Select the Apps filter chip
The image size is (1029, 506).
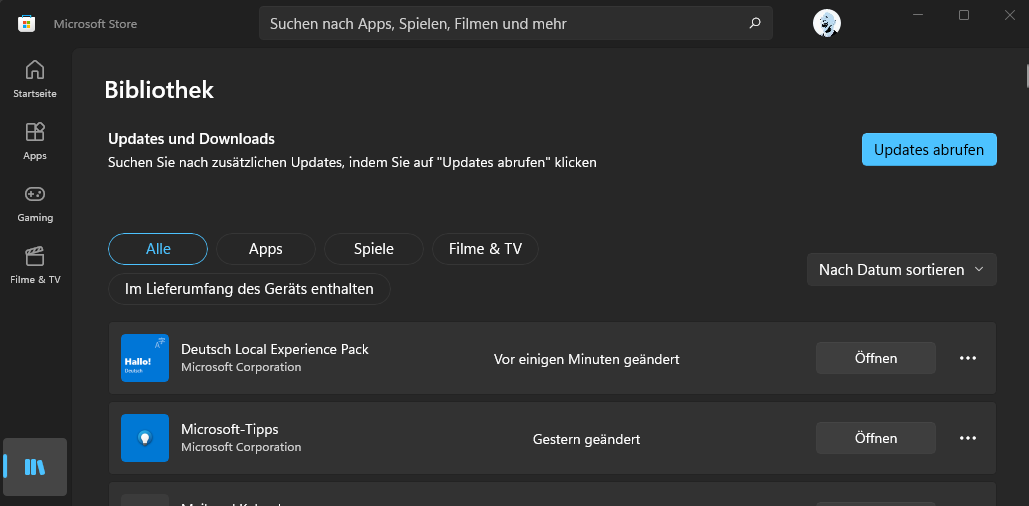[266, 249]
